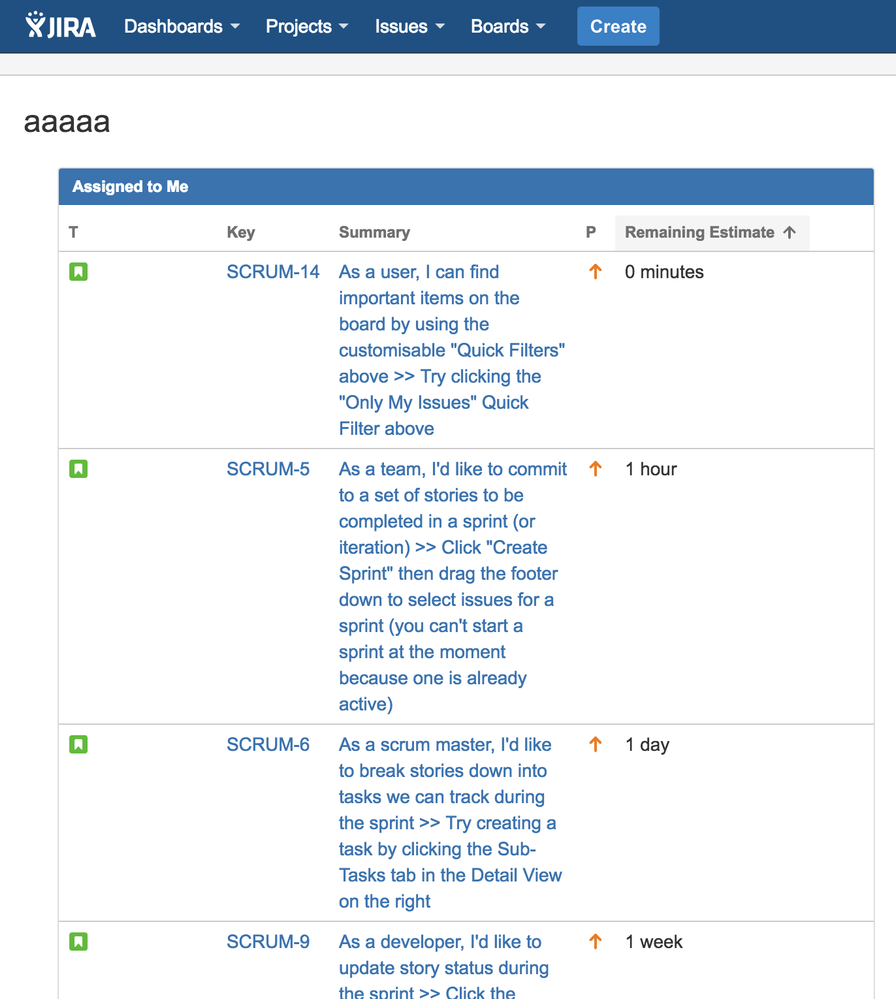Sort by the Key column header
Image resolution: width=896 pixels, height=999 pixels.
coord(241,233)
